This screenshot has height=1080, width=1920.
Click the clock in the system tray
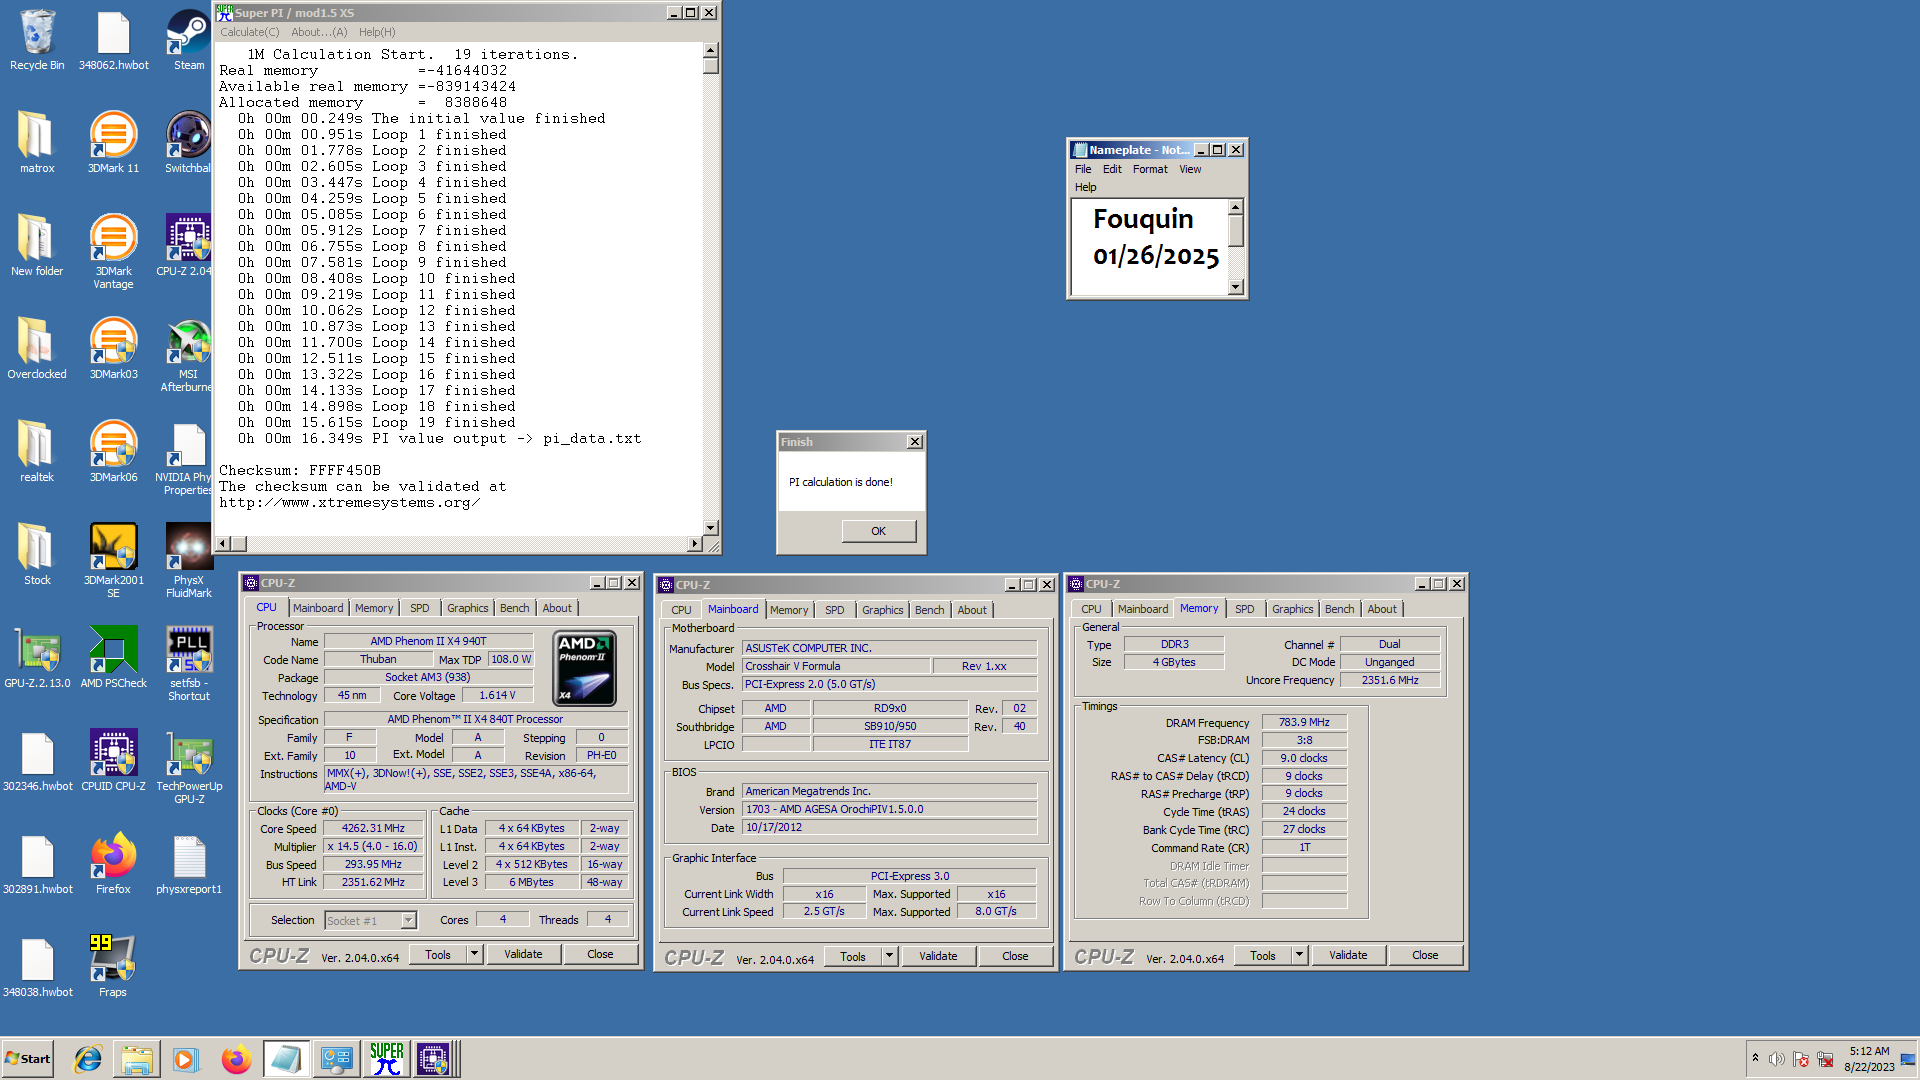point(1869,1059)
